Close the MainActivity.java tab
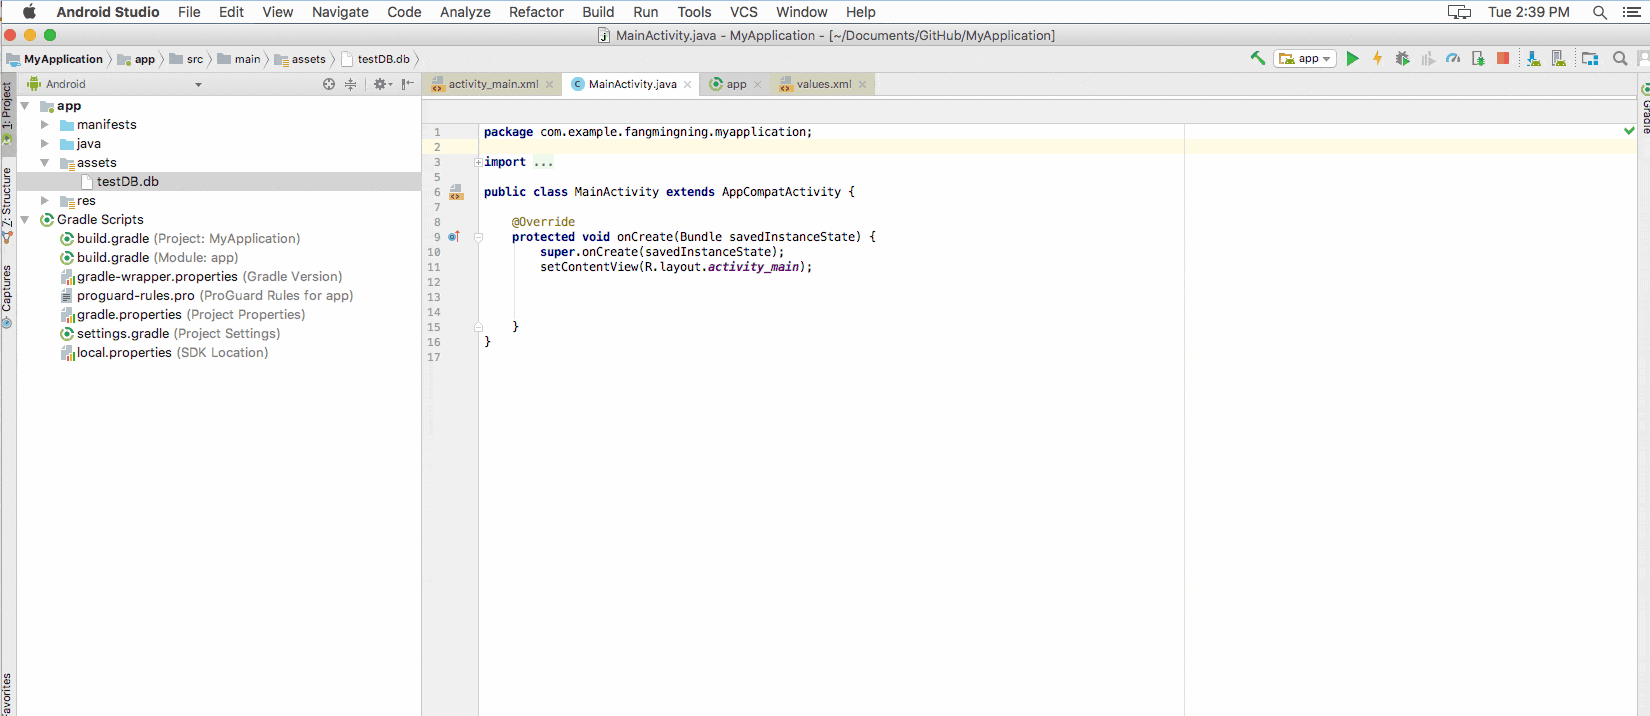Image resolution: width=1650 pixels, height=716 pixels. (687, 85)
